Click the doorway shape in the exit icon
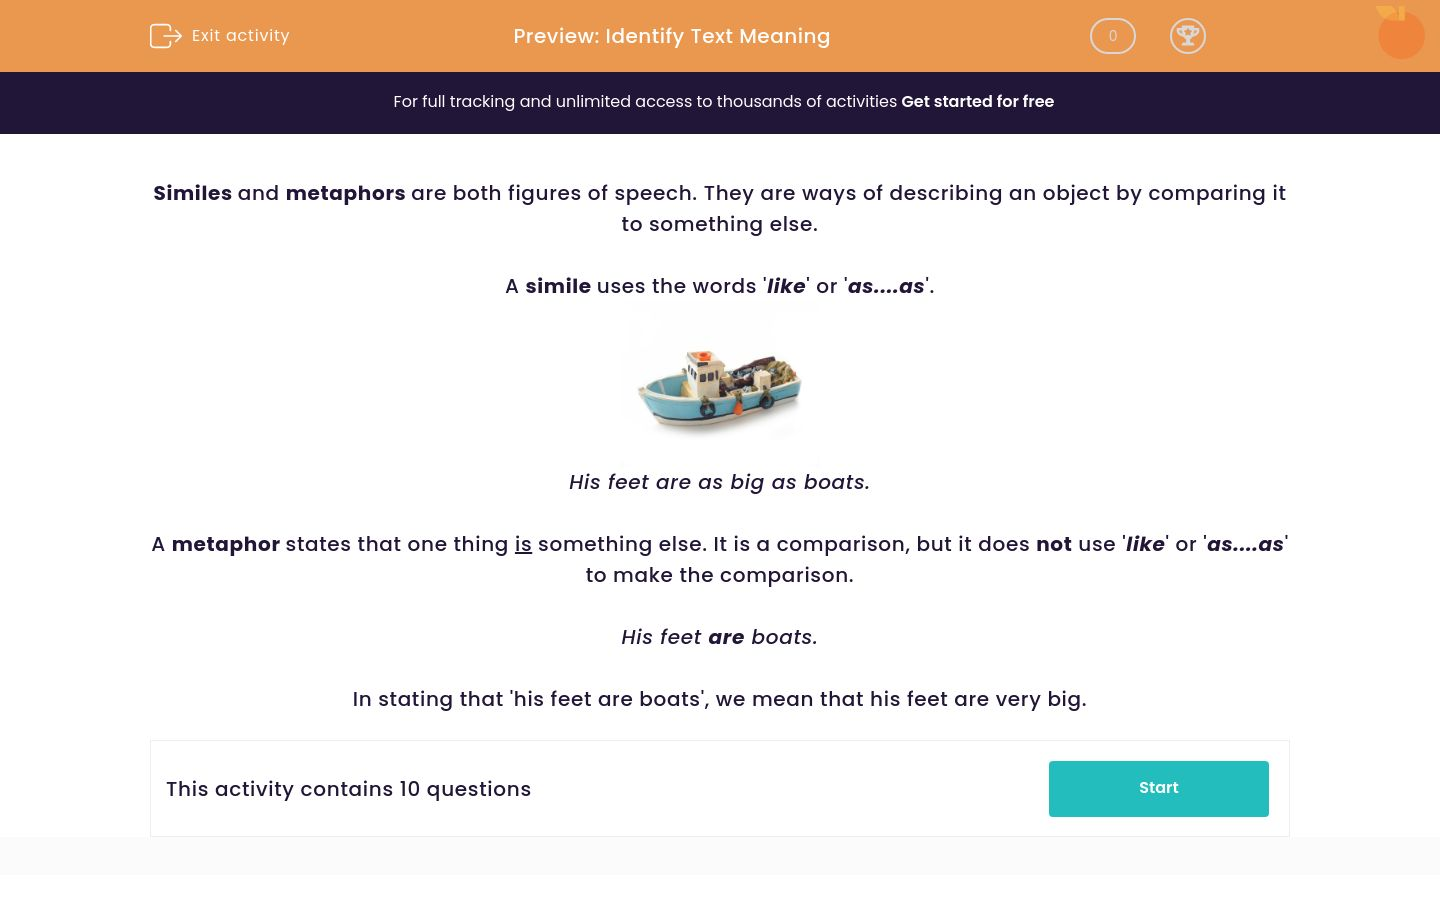The width and height of the screenshot is (1440, 900). point(159,36)
